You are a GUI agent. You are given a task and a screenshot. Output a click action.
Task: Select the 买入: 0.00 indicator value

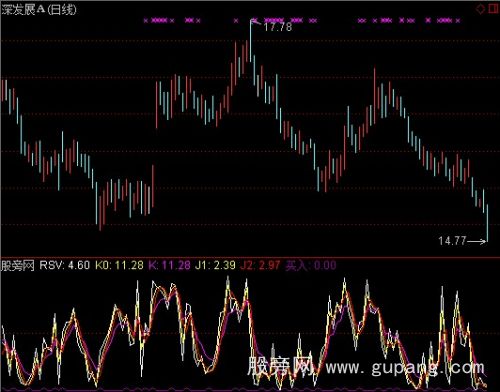click(x=311, y=265)
